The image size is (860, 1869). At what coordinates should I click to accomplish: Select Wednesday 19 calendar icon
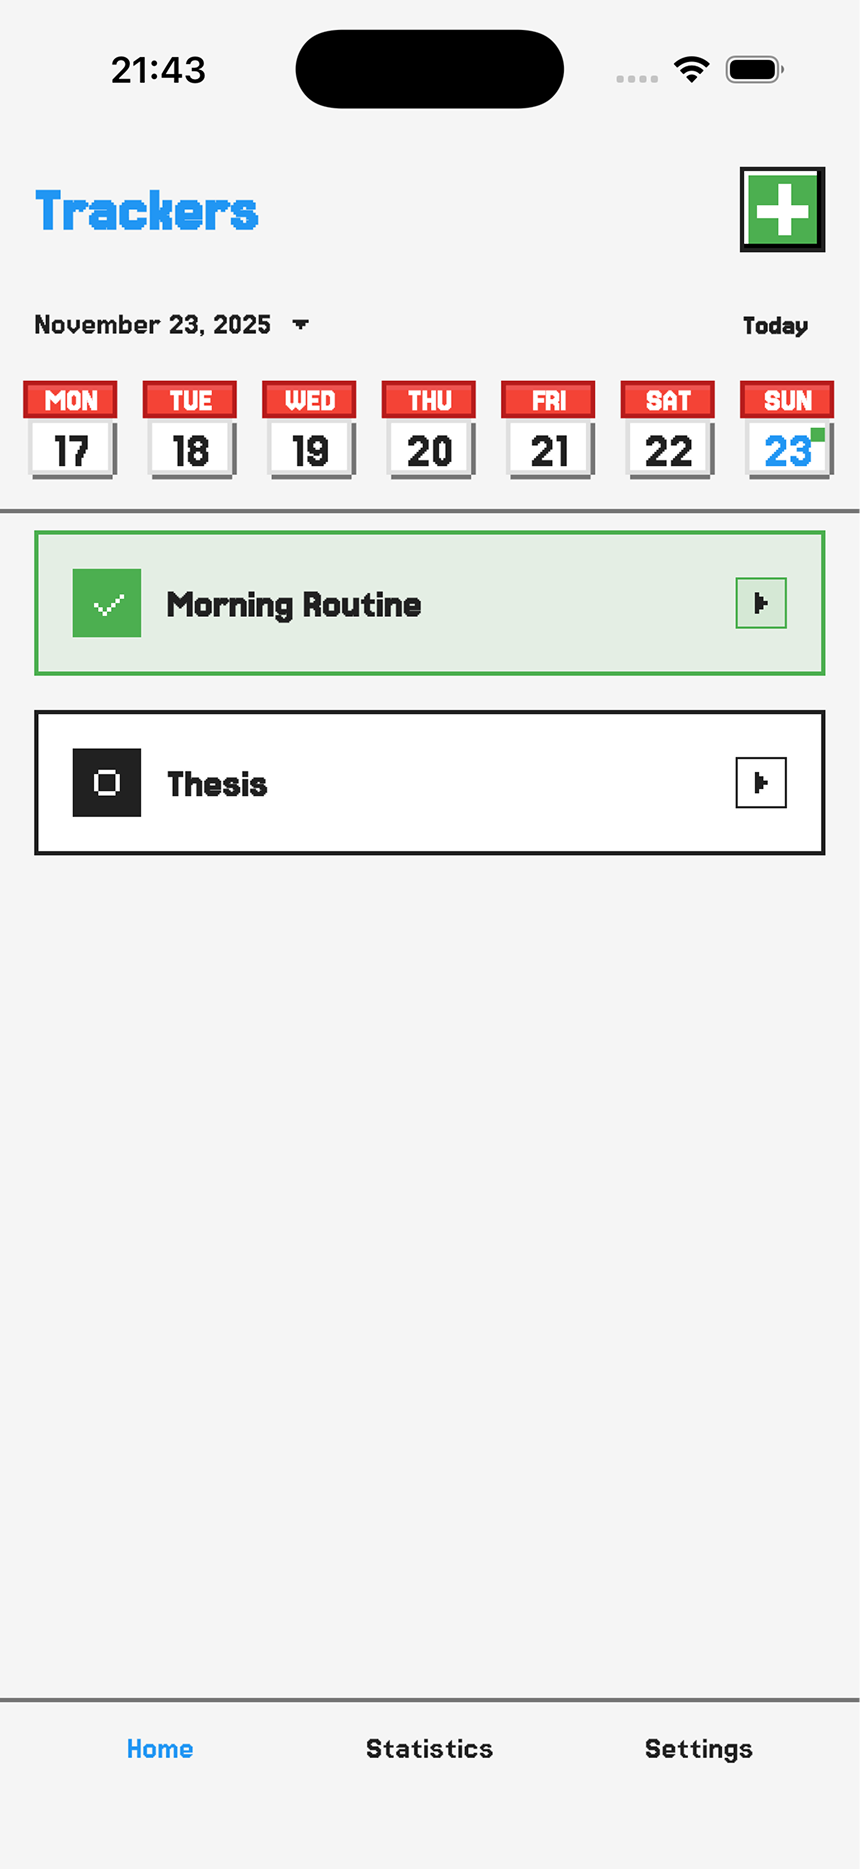tap(310, 430)
